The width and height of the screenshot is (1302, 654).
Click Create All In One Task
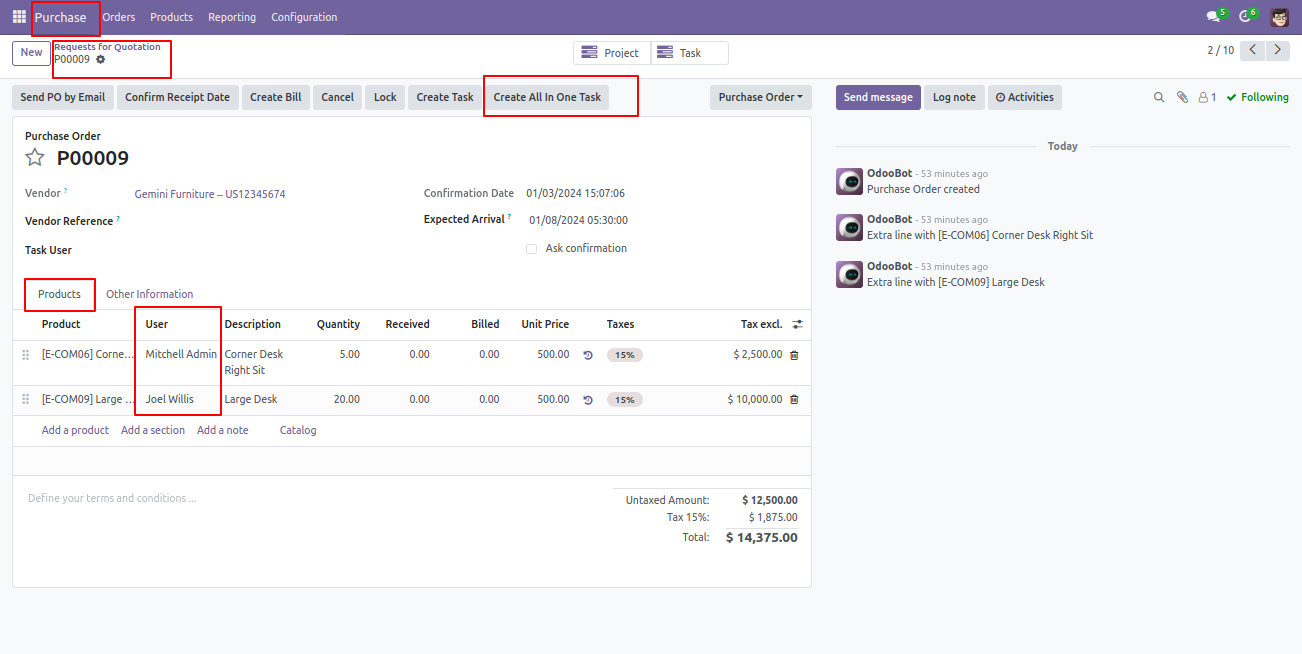[547, 97]
